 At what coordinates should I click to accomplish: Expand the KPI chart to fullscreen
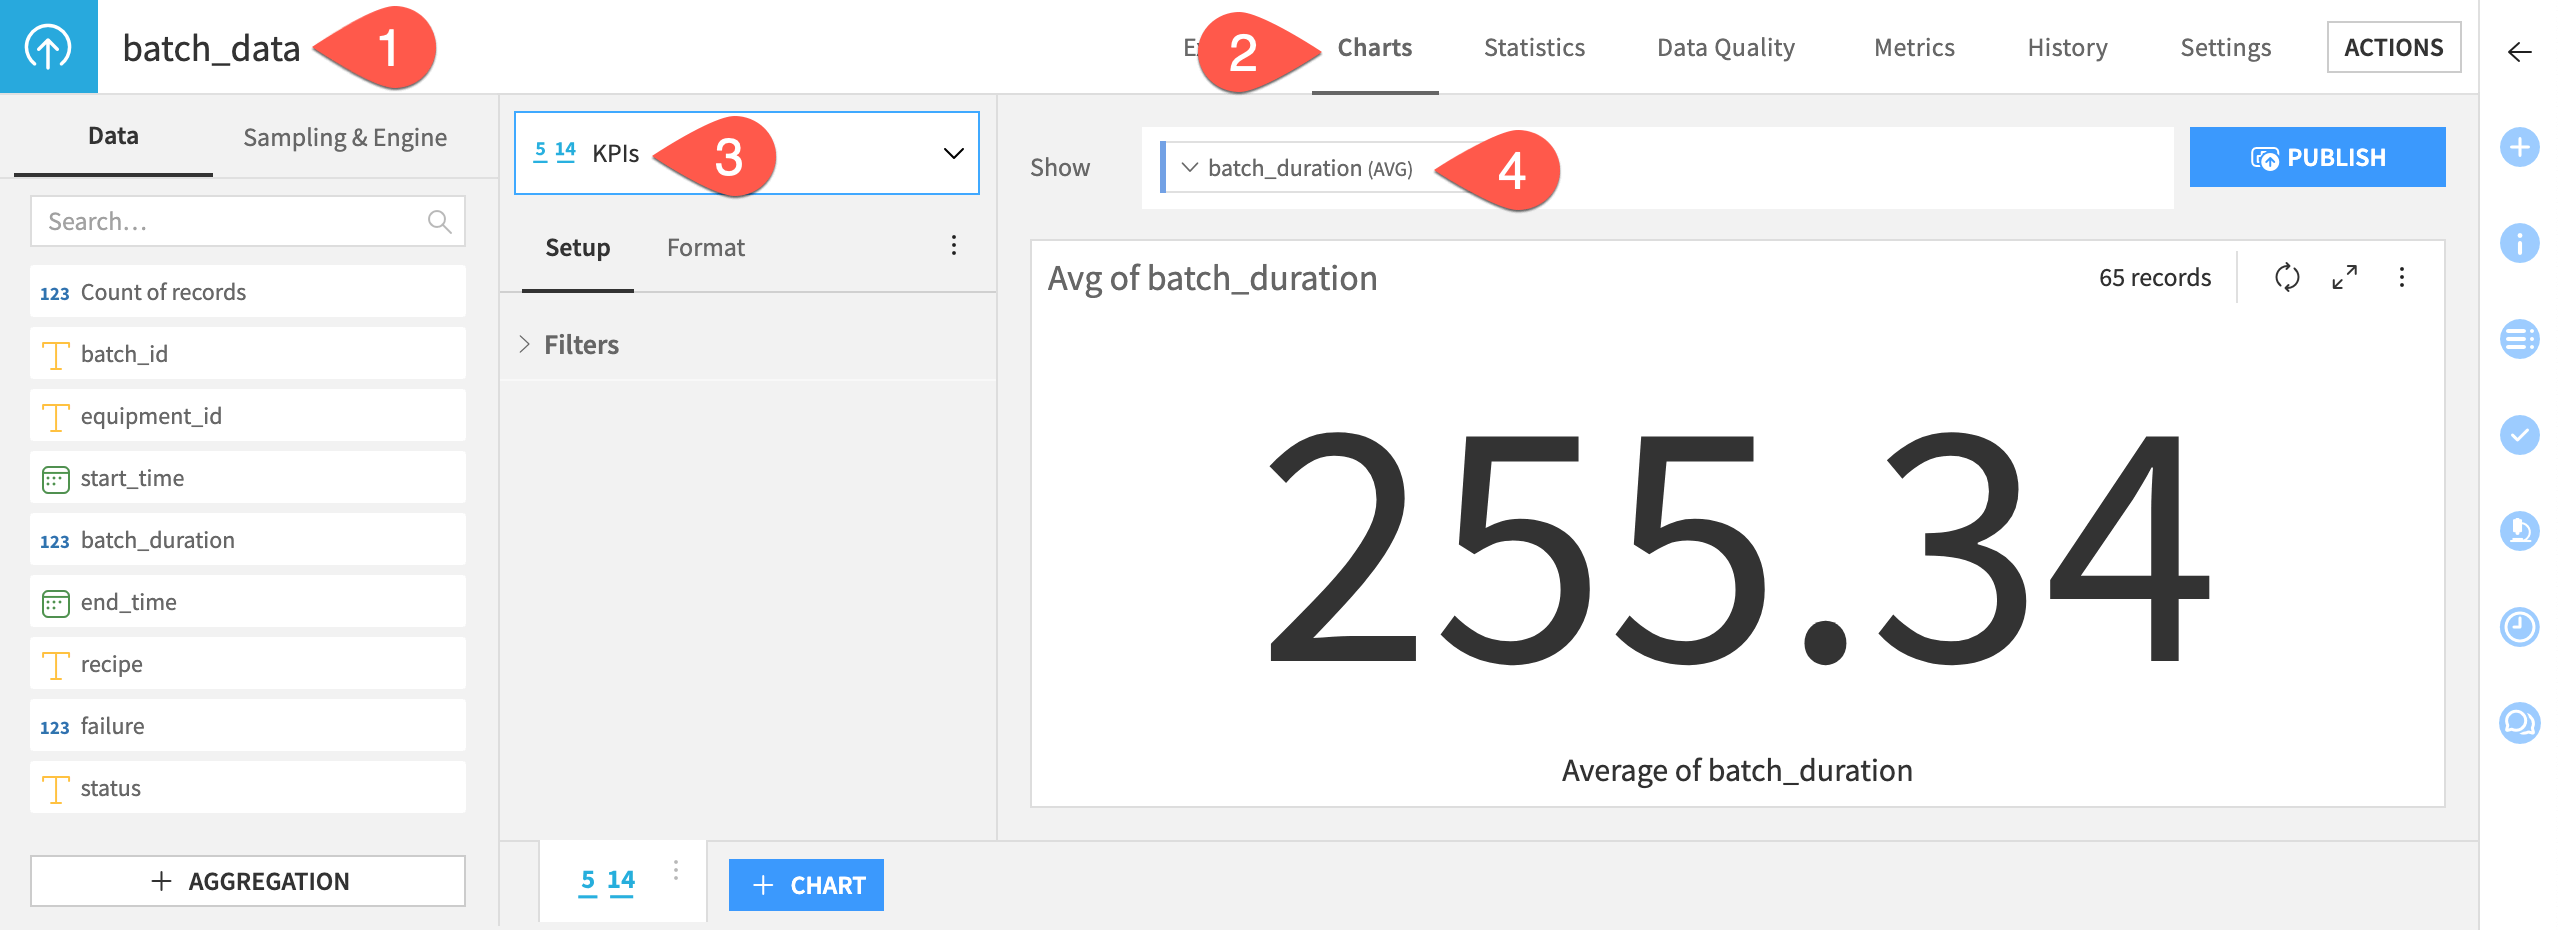(x=2345, y=279)
